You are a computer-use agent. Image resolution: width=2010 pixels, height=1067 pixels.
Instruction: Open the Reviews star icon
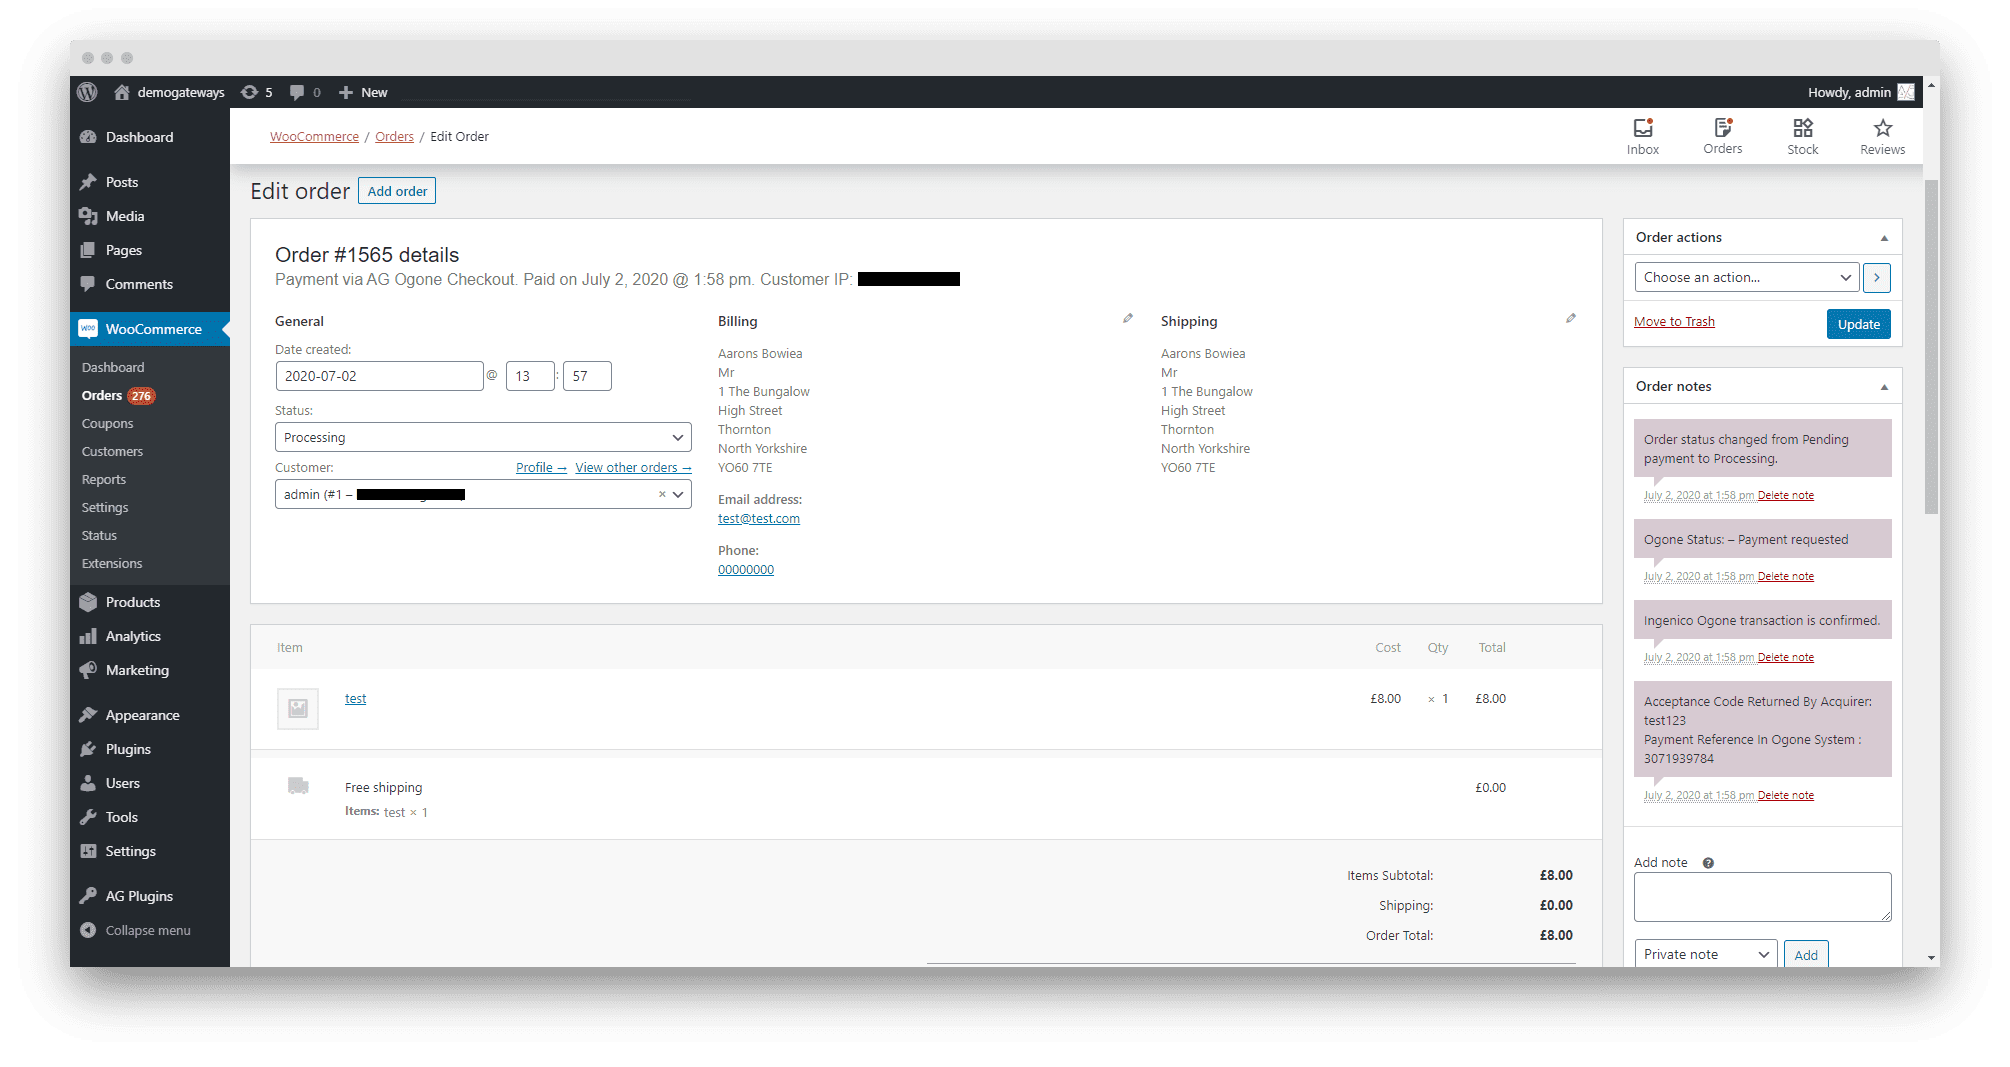[1883, 136]
